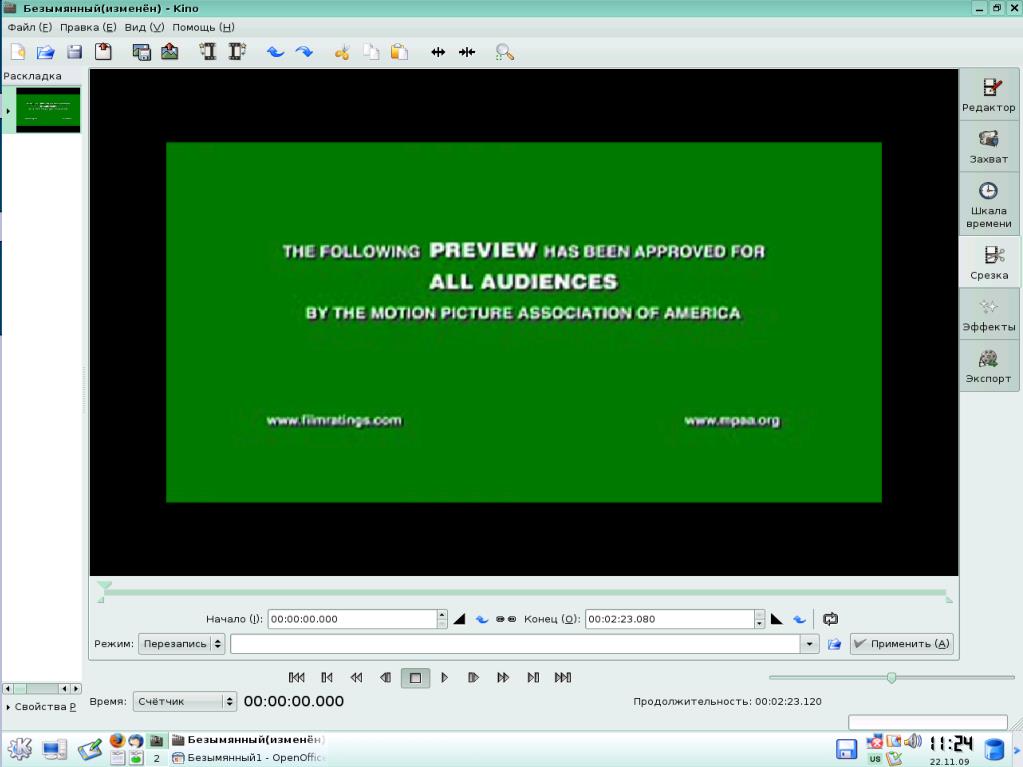Select the Срезка trim tab
The image size is (1023, 767).
(x=988, y=263)
